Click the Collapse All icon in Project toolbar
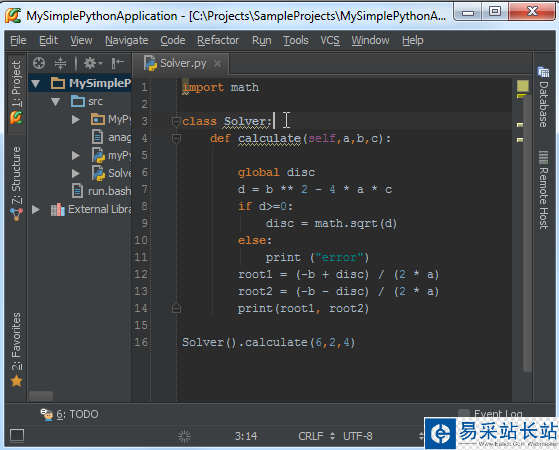The height and width of the screenshot is (450, 559). 61,63
